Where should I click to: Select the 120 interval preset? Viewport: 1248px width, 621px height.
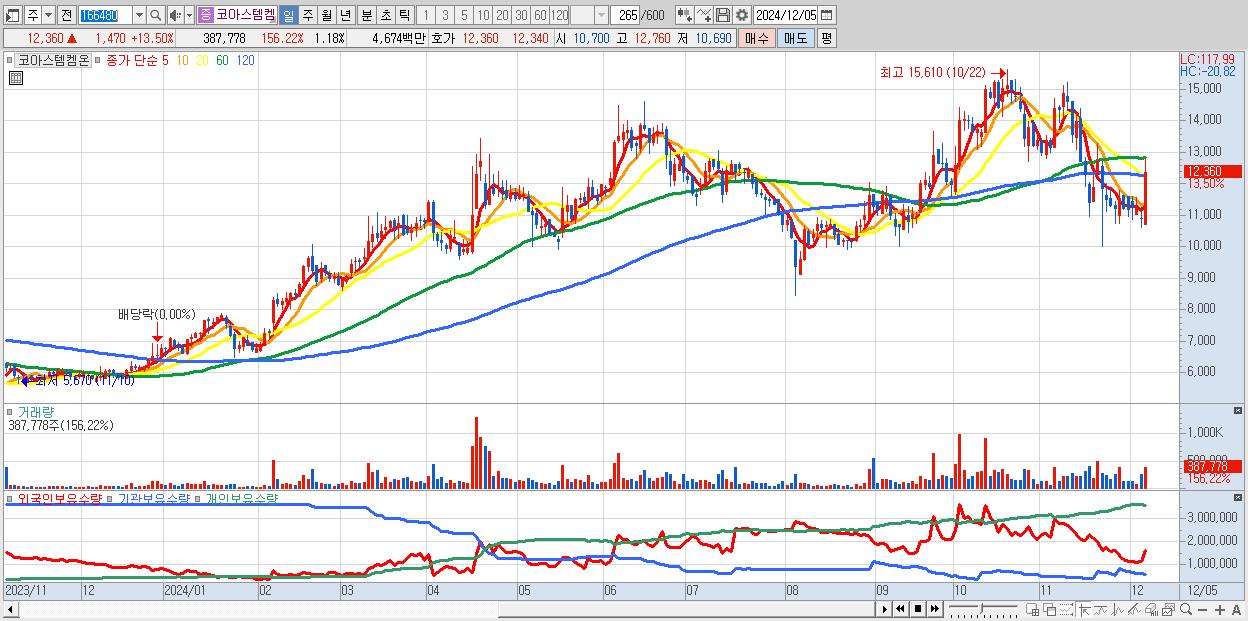point(559,16)
